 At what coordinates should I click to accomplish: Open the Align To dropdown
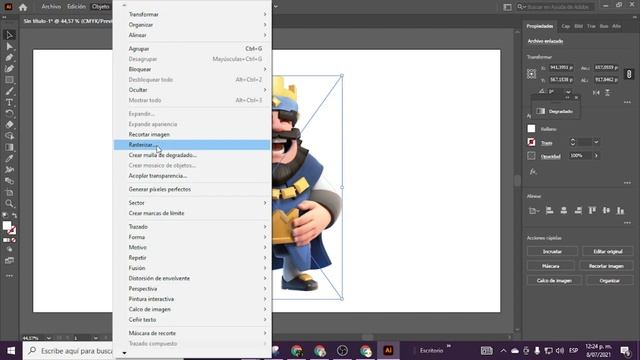533,211
